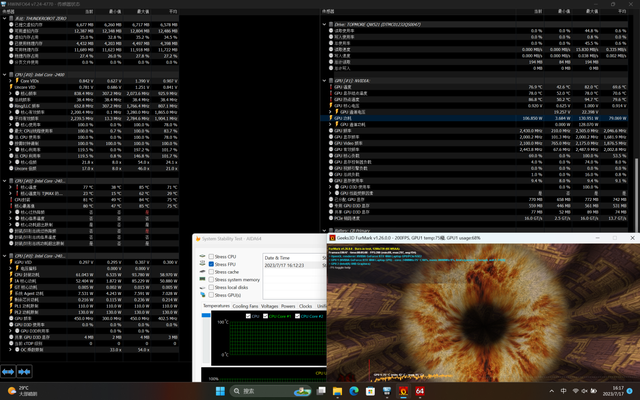The width and height of the screenshot is (640, 400).
Task: Click the AIDA64 taskbar icon
Action: pos(420,391)
